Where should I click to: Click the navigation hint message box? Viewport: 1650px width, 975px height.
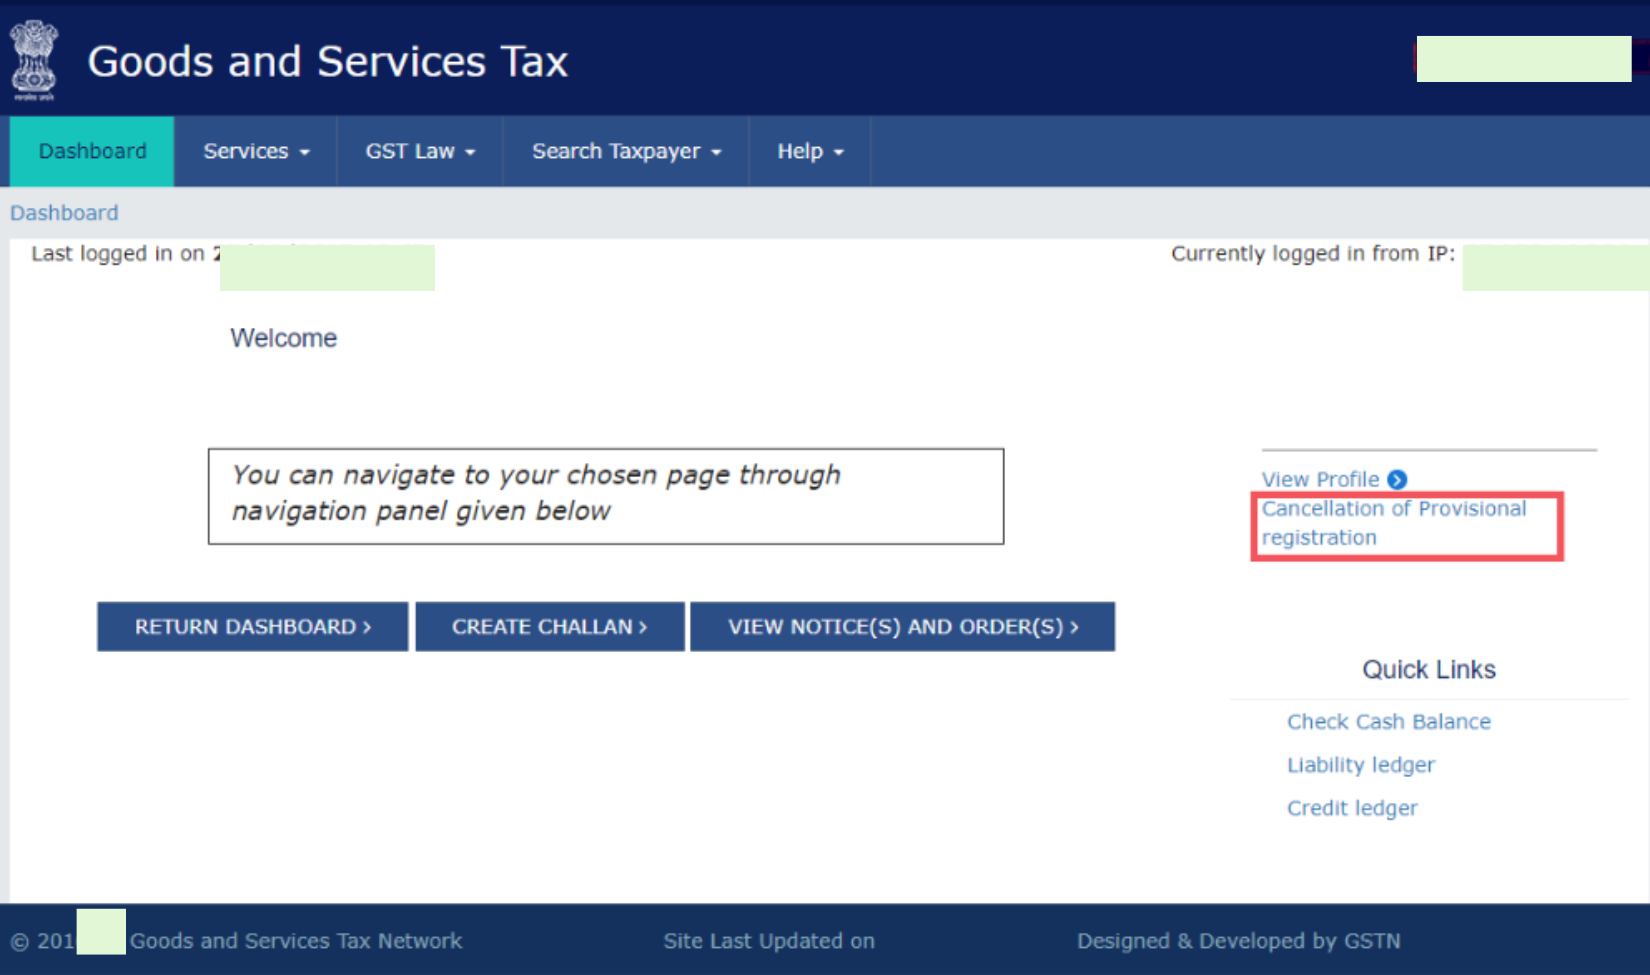pos(605,496)
